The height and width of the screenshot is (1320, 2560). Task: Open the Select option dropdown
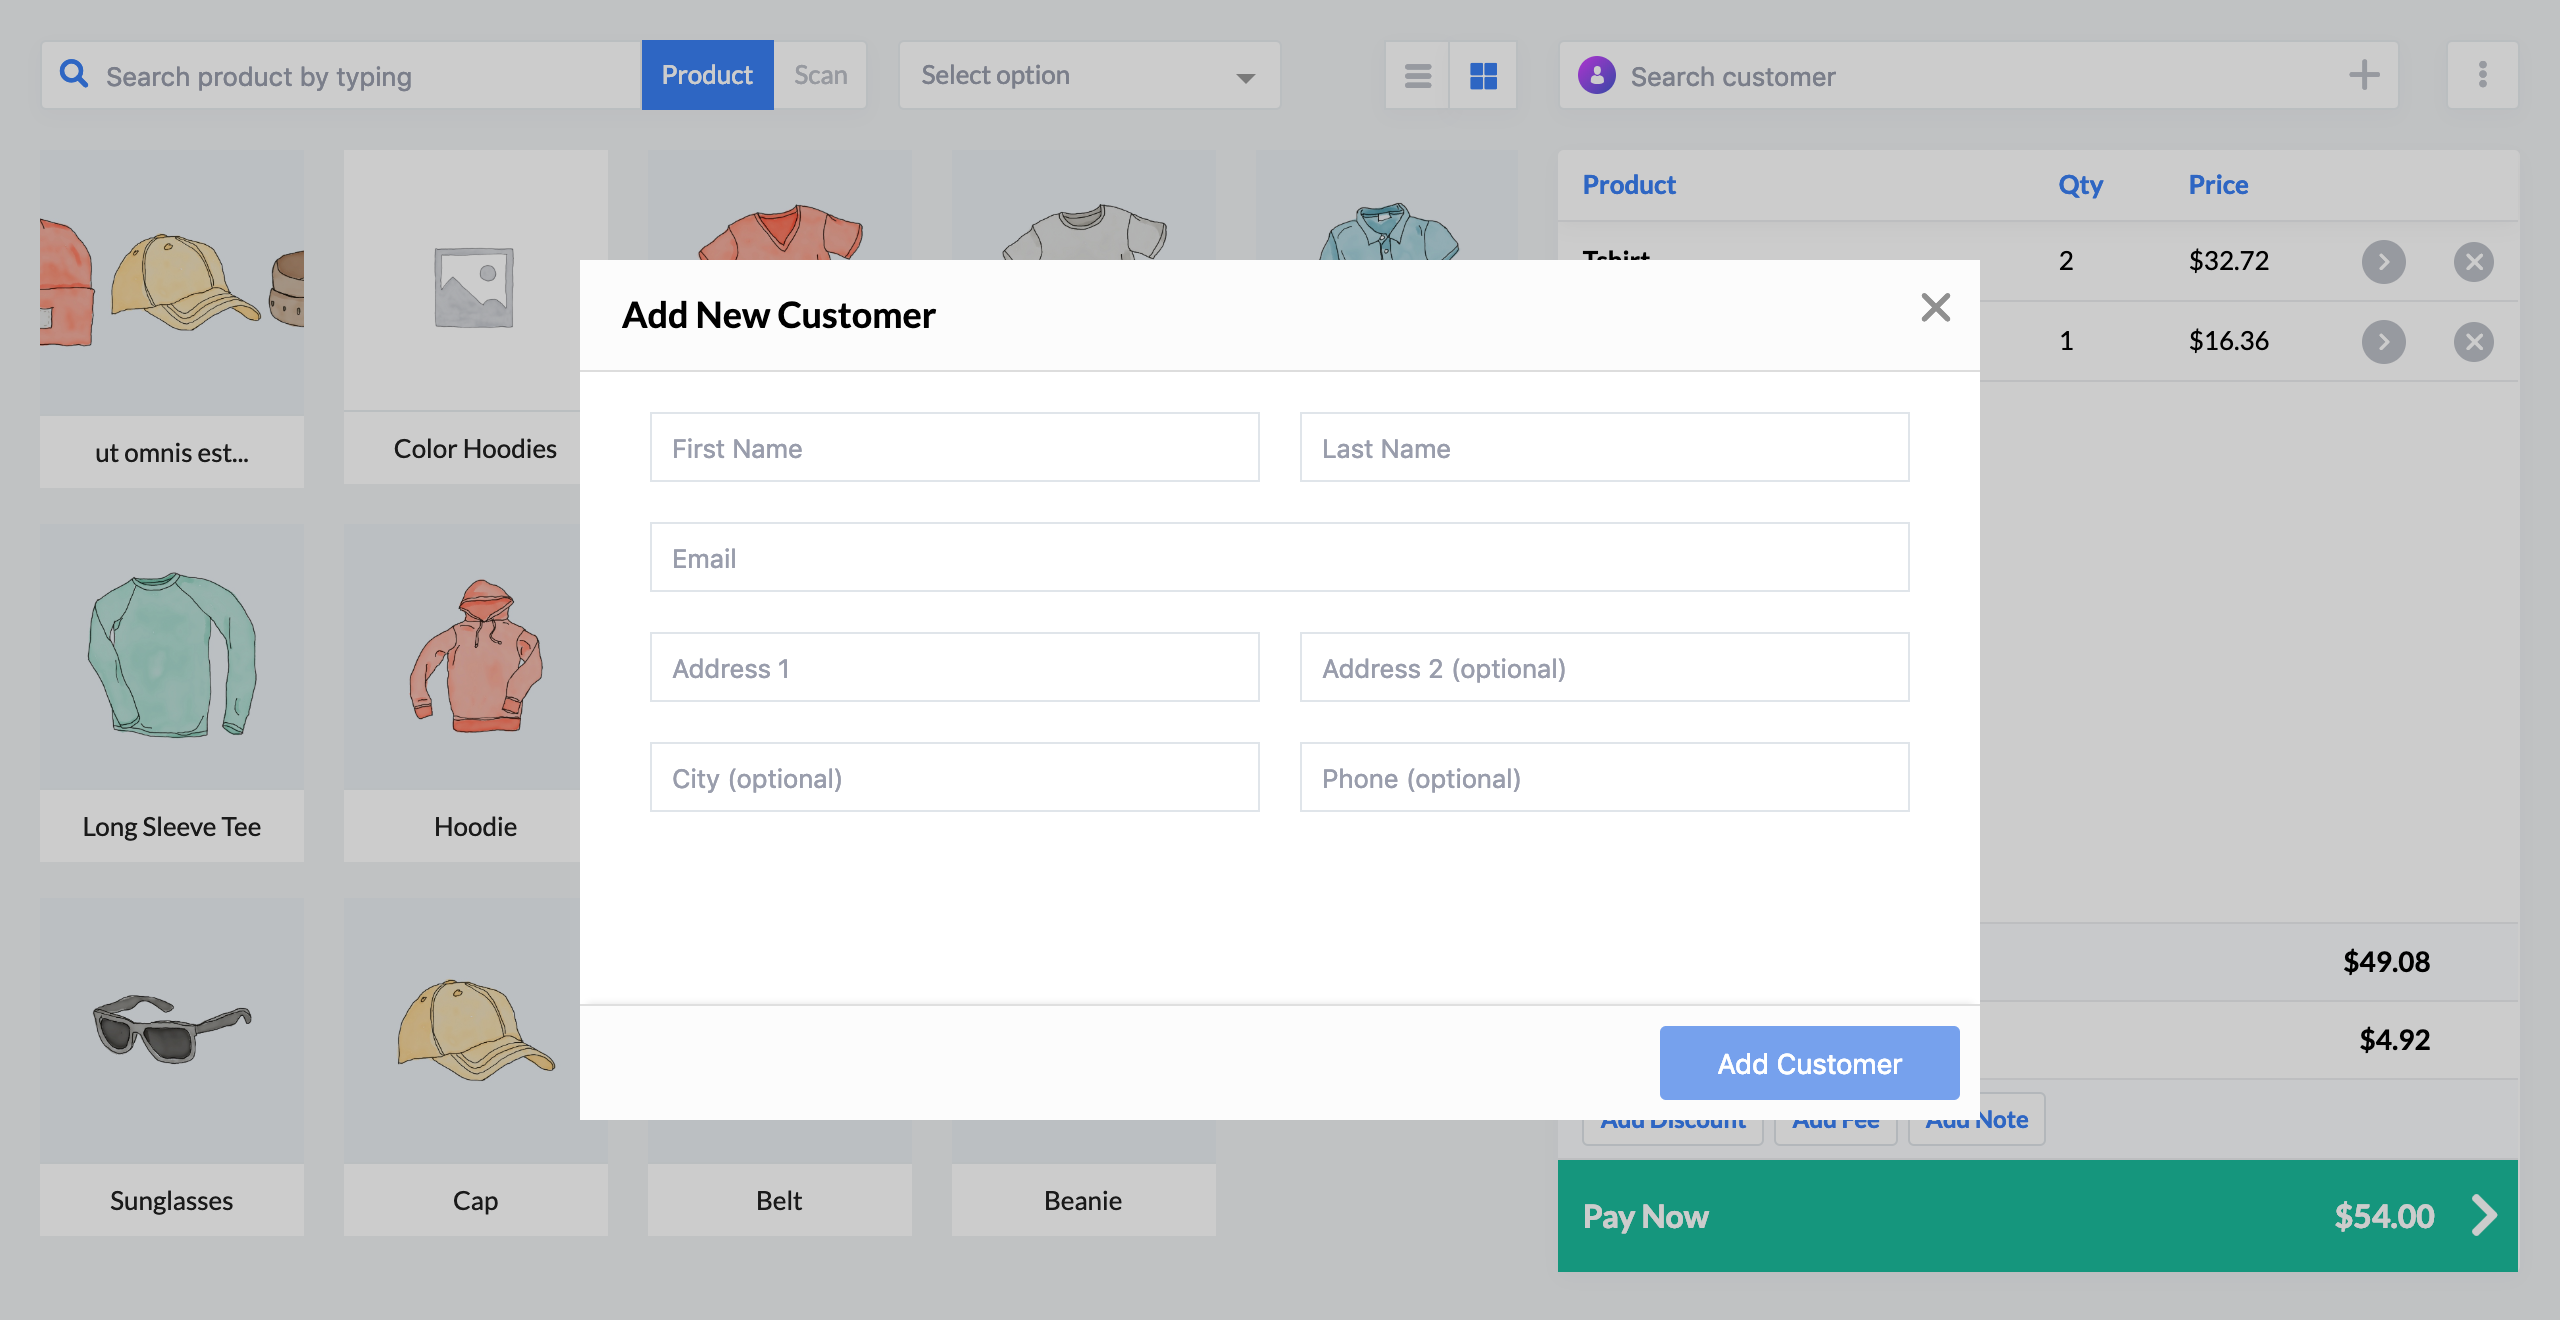[x=1089, y=75]
